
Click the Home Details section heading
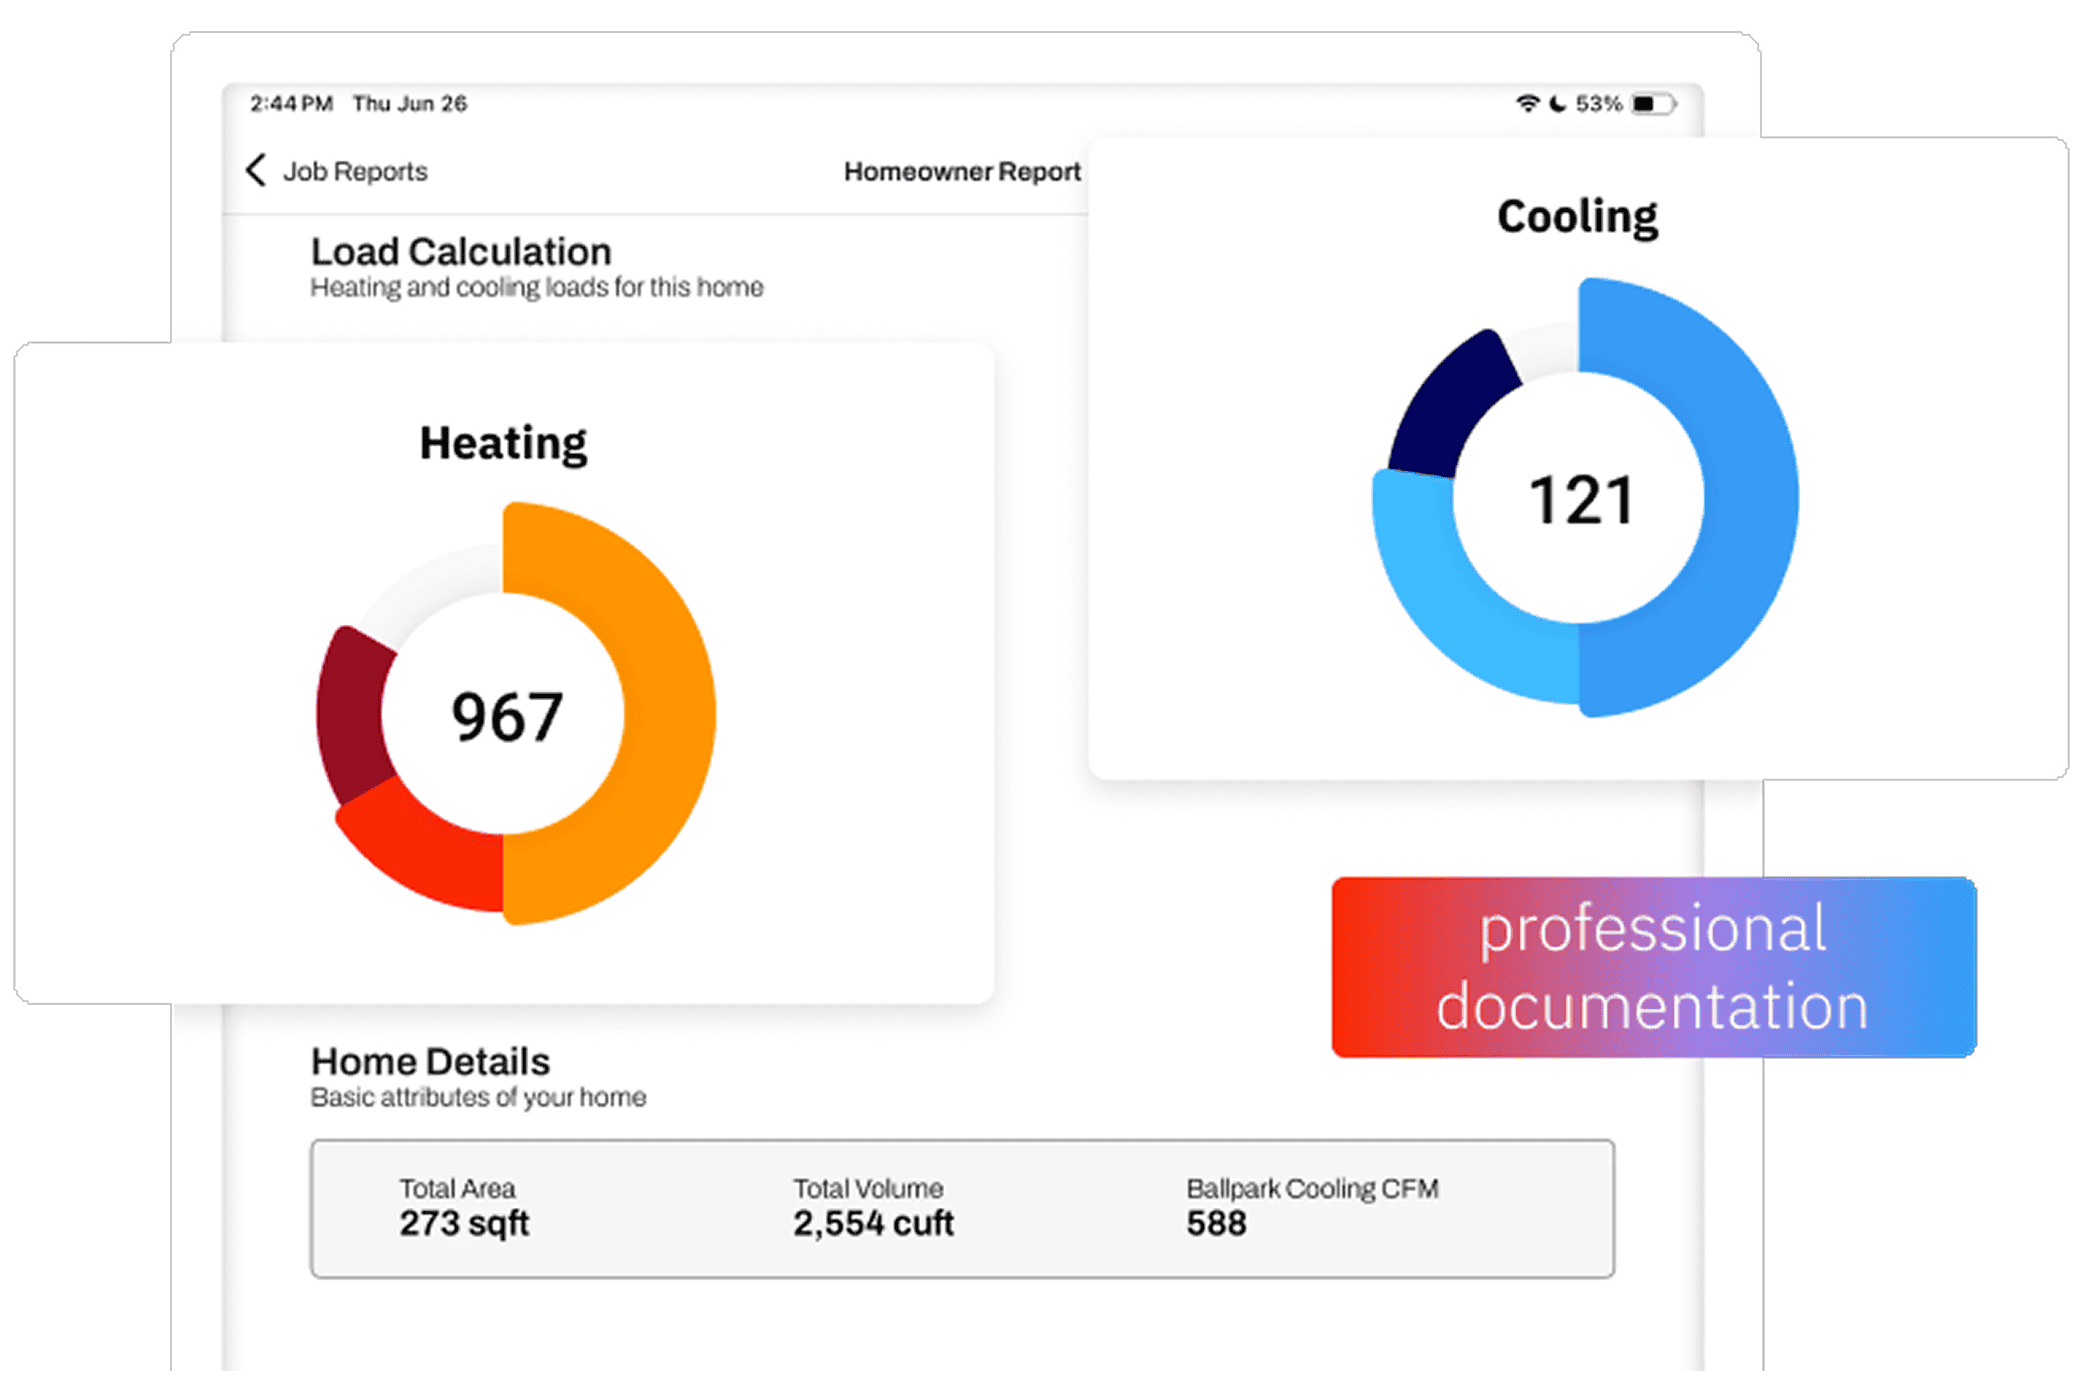430,1061
